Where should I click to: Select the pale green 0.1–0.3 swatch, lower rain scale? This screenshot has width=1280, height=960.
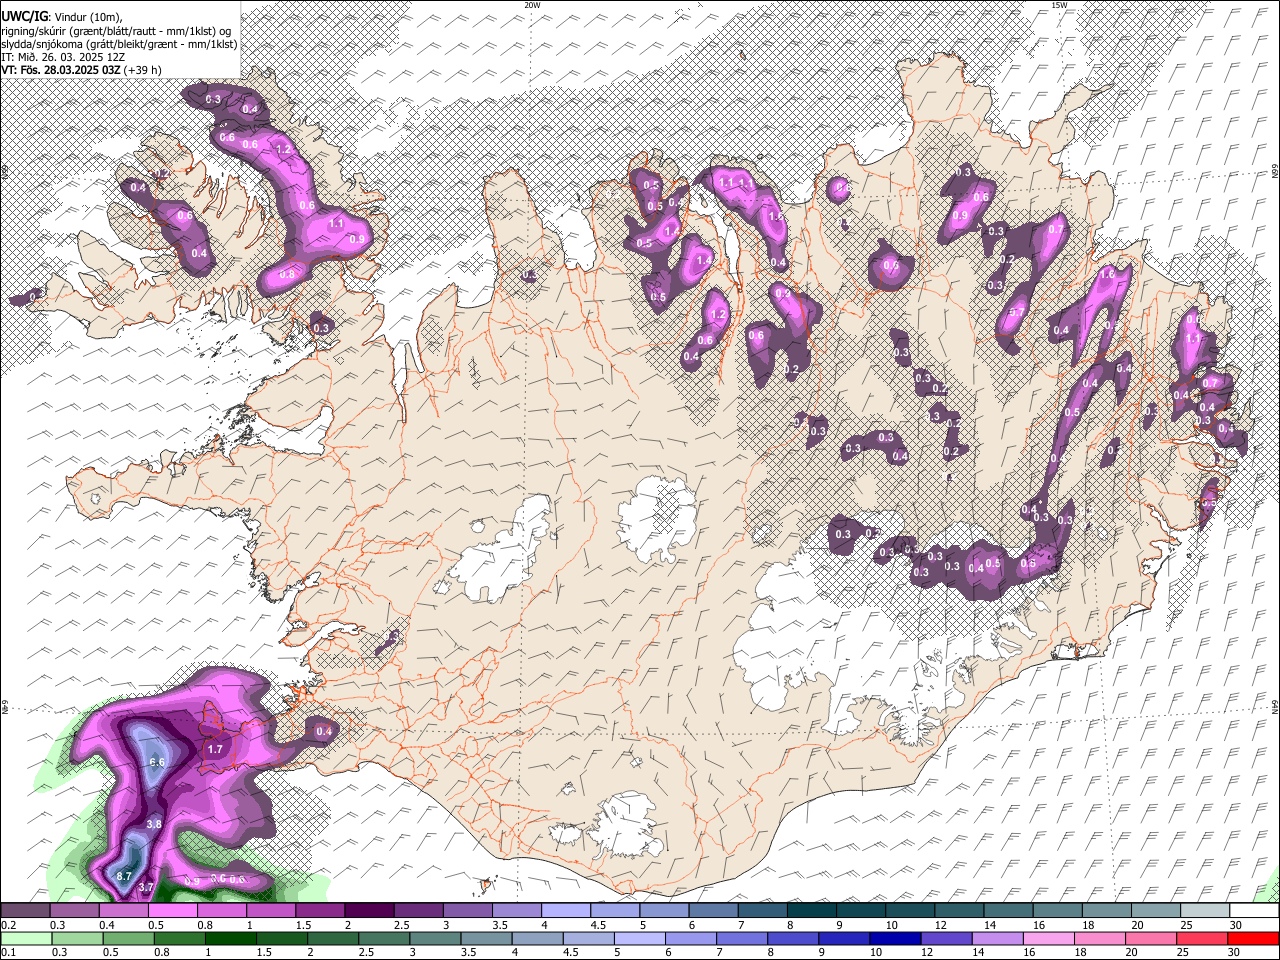coord(26,938)
